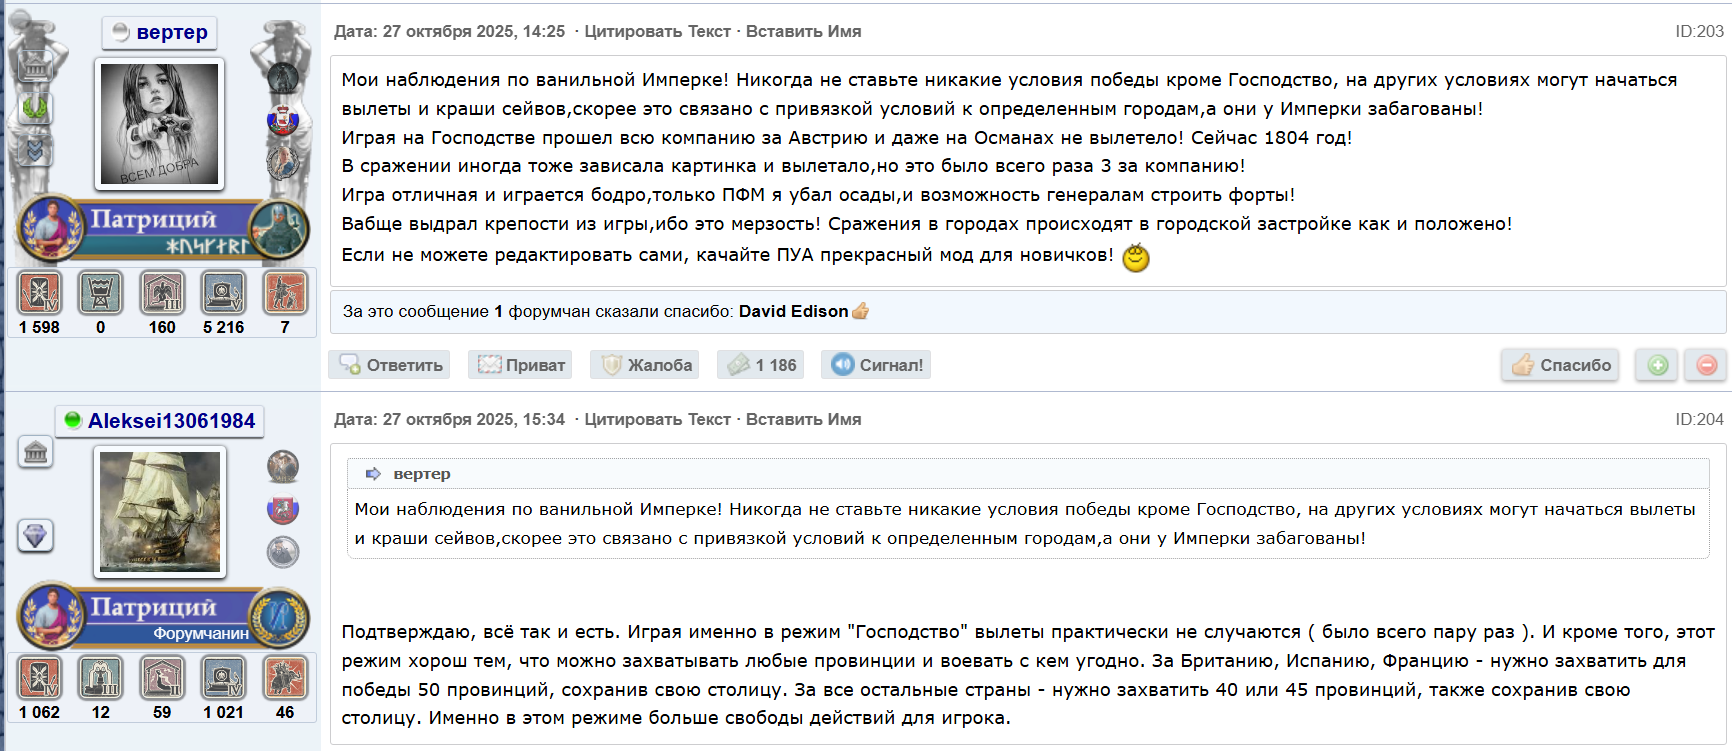Click the Приват button
Screen dimensions: 1732x751
coord(520,365)
